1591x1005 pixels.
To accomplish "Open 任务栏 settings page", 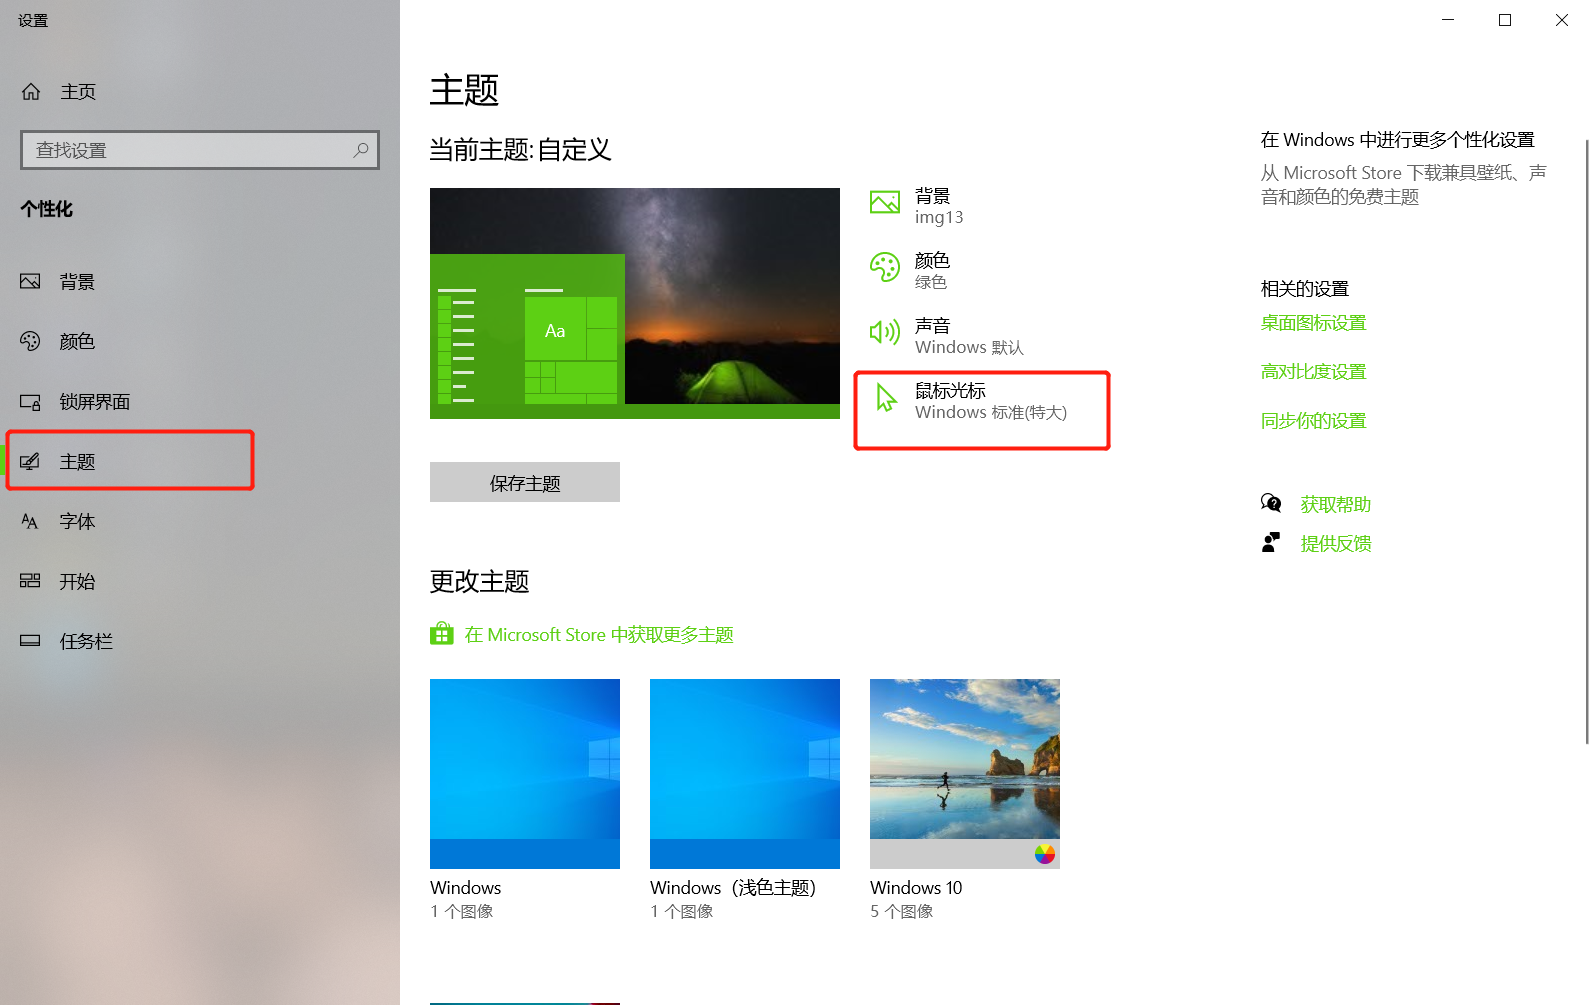I will 200,641.
